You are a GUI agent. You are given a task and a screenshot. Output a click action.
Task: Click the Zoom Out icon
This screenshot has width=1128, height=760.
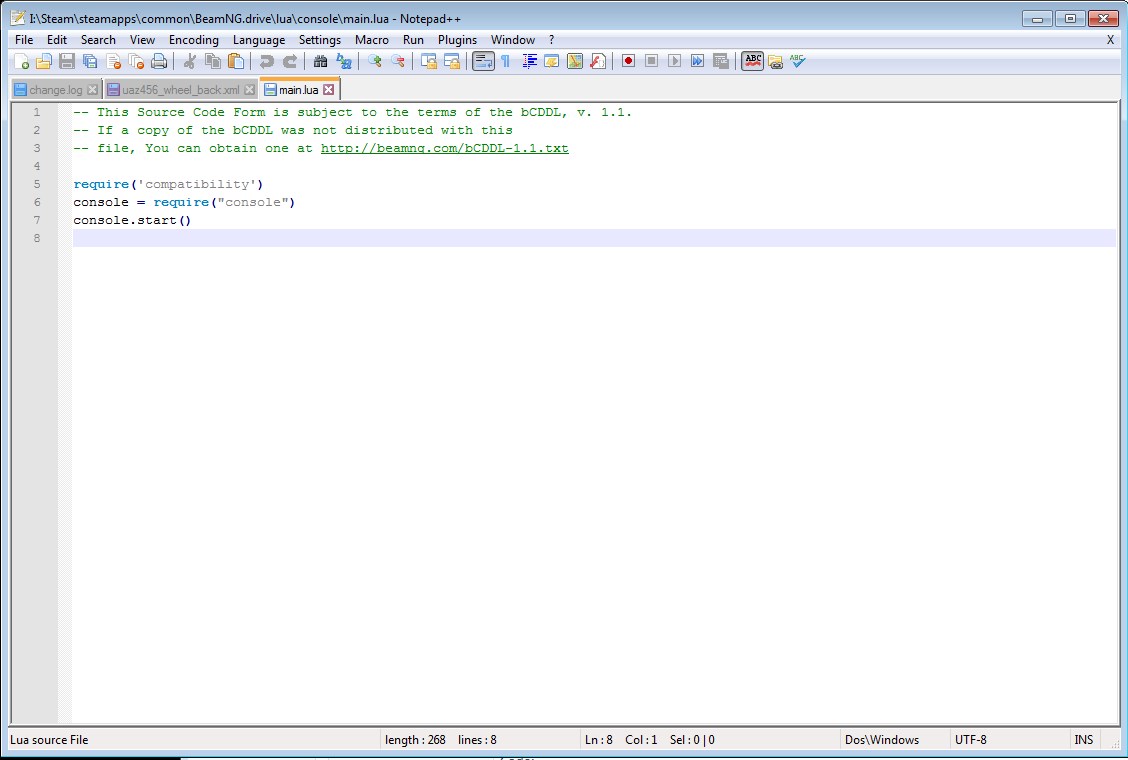point(398,61)
